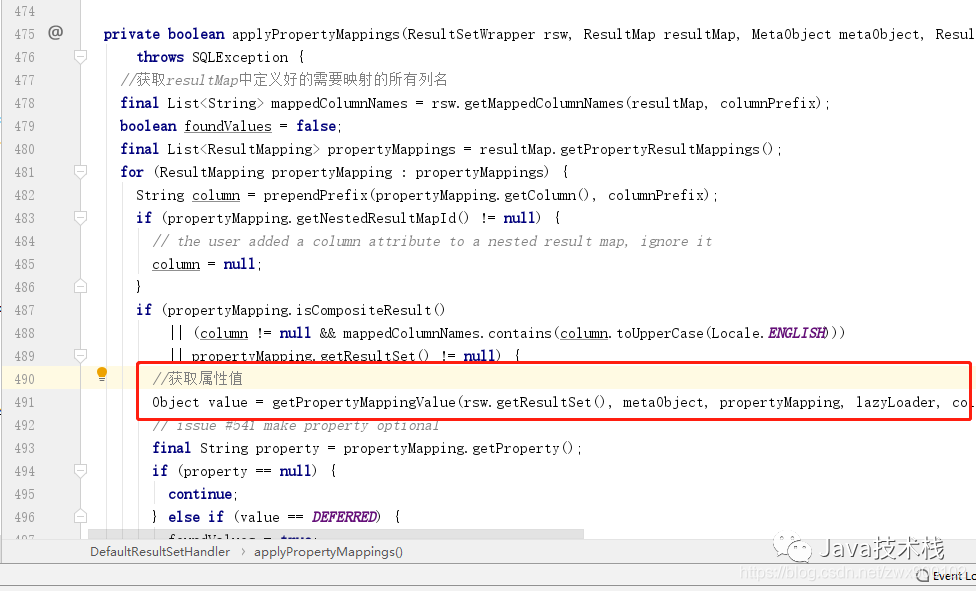Click the //获取属性值 comment
The height and width of the screenshot is (591, 976).
point(197,379)
